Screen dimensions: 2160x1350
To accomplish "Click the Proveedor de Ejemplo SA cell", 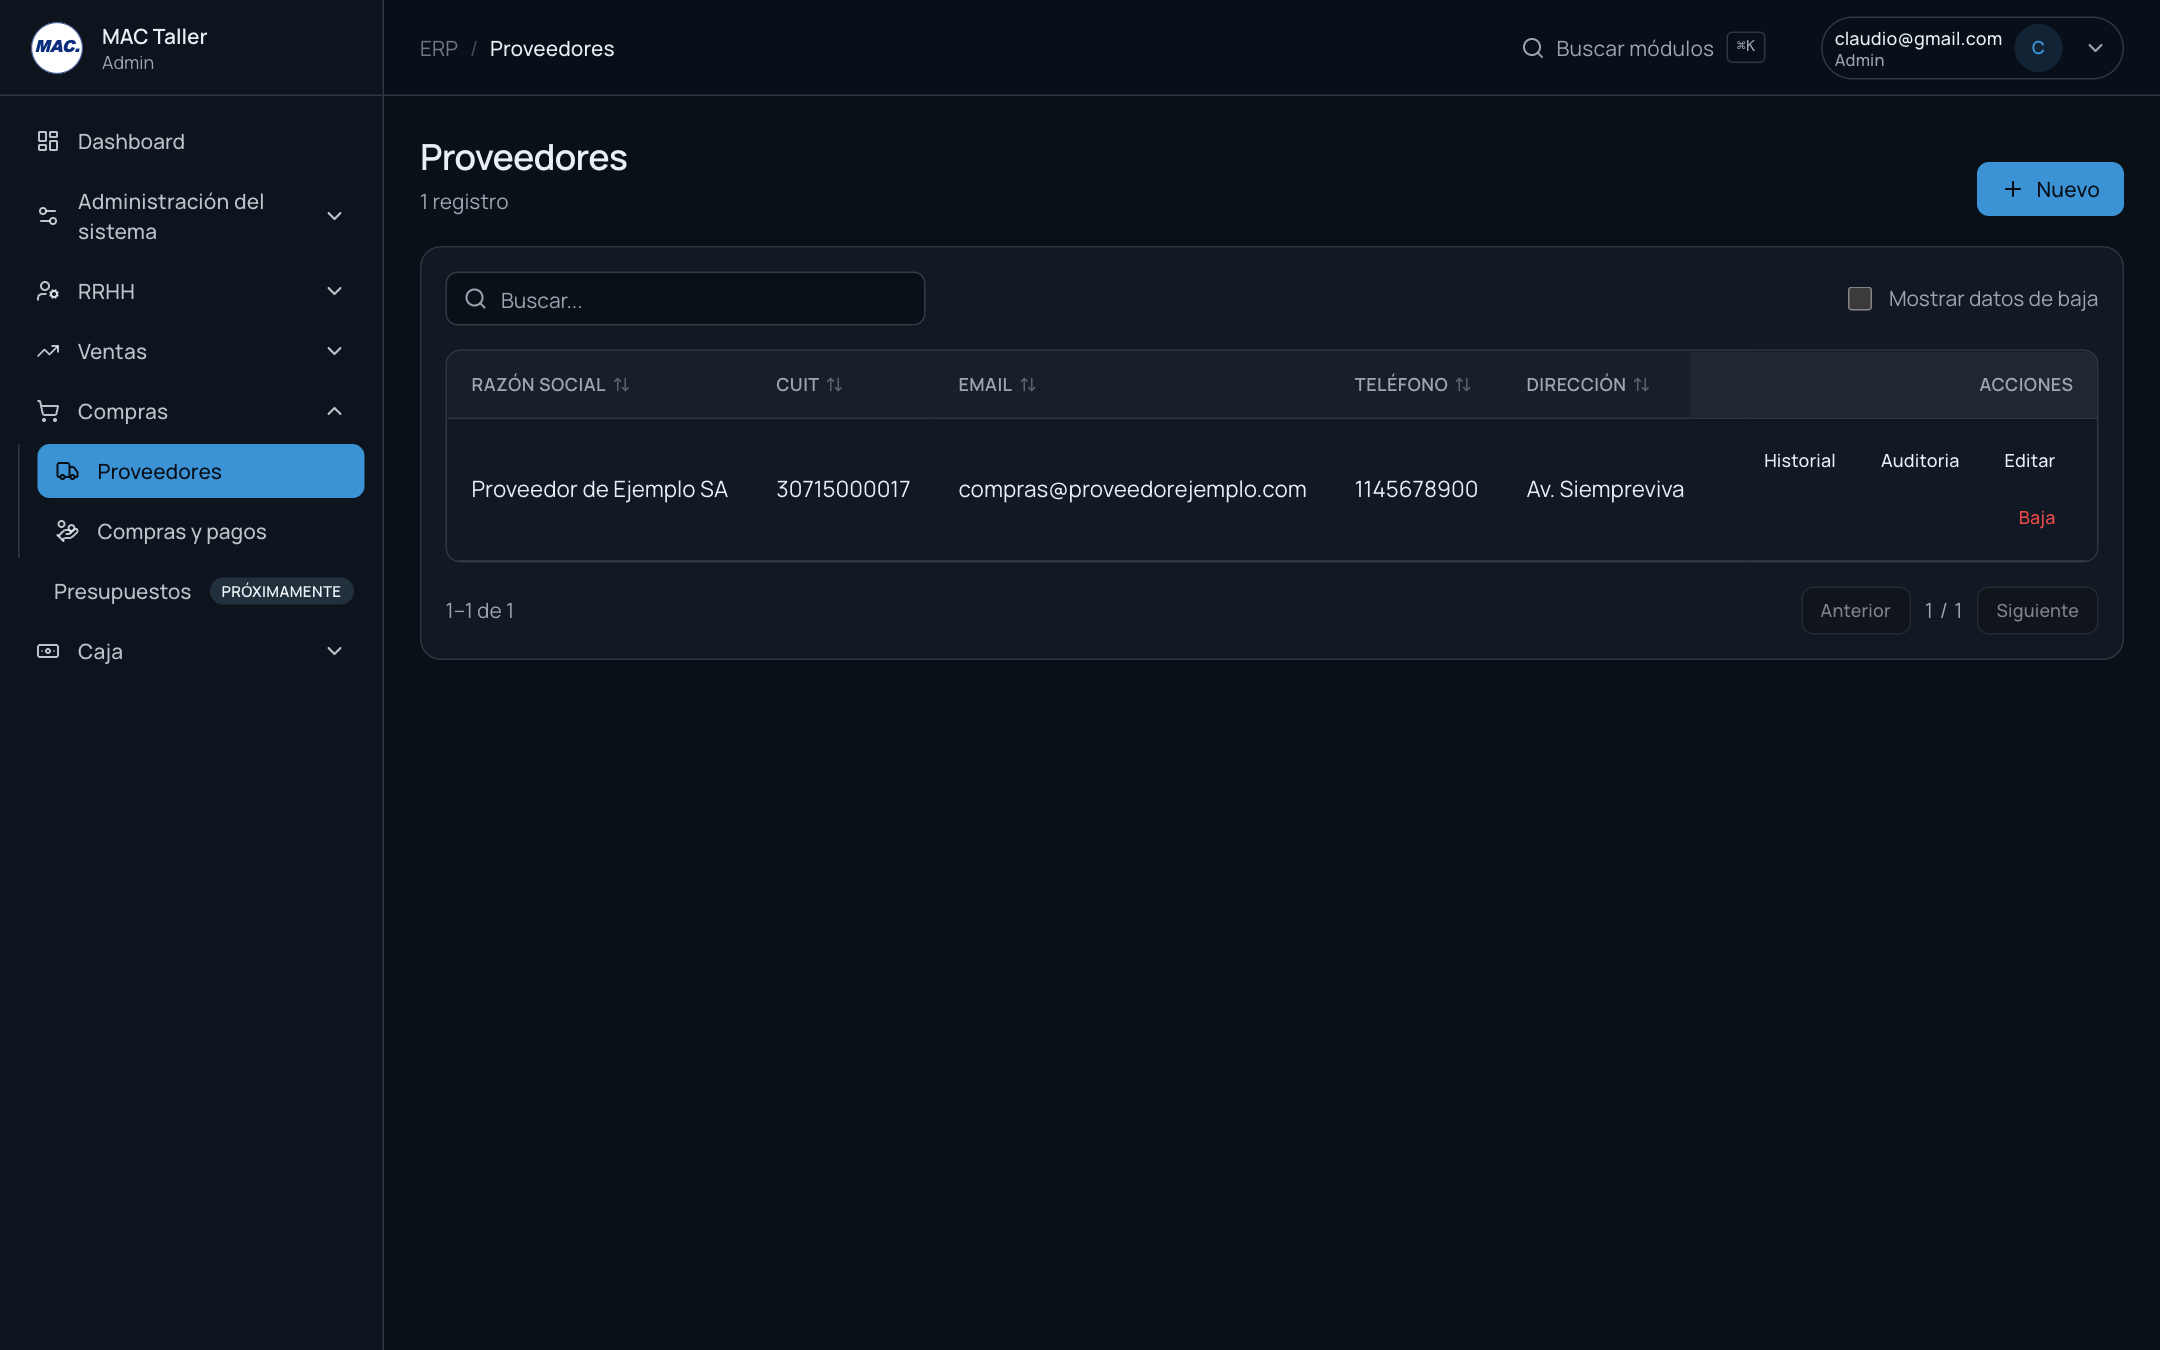I will [599, 489].
